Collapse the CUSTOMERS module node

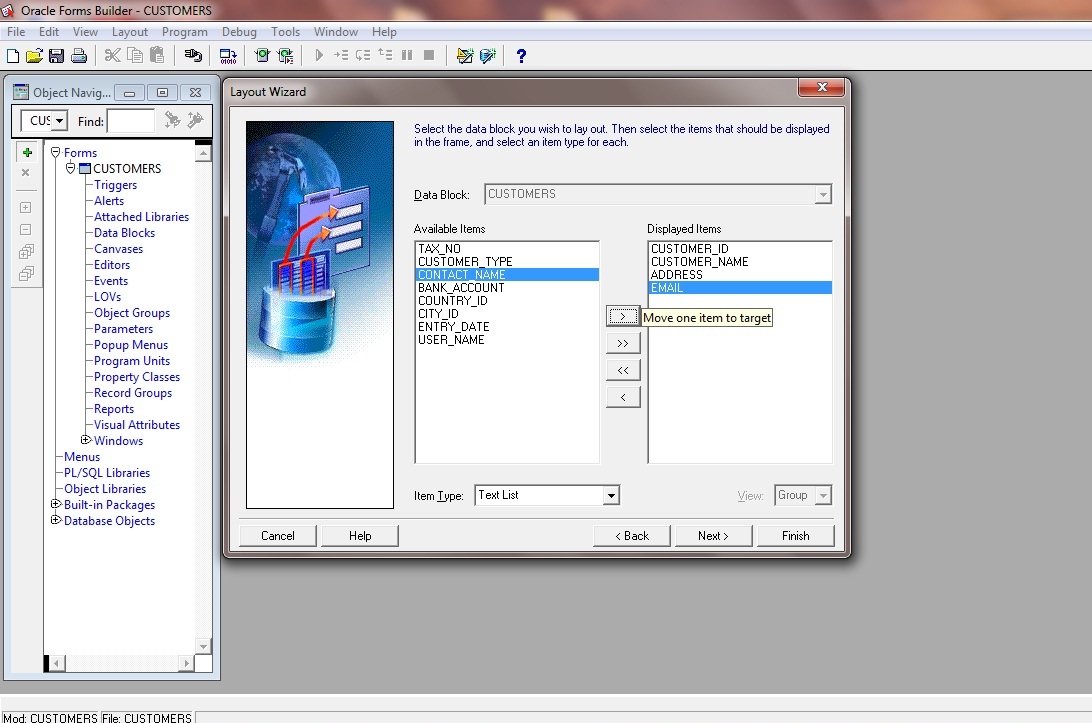click(x=70, y=168)
